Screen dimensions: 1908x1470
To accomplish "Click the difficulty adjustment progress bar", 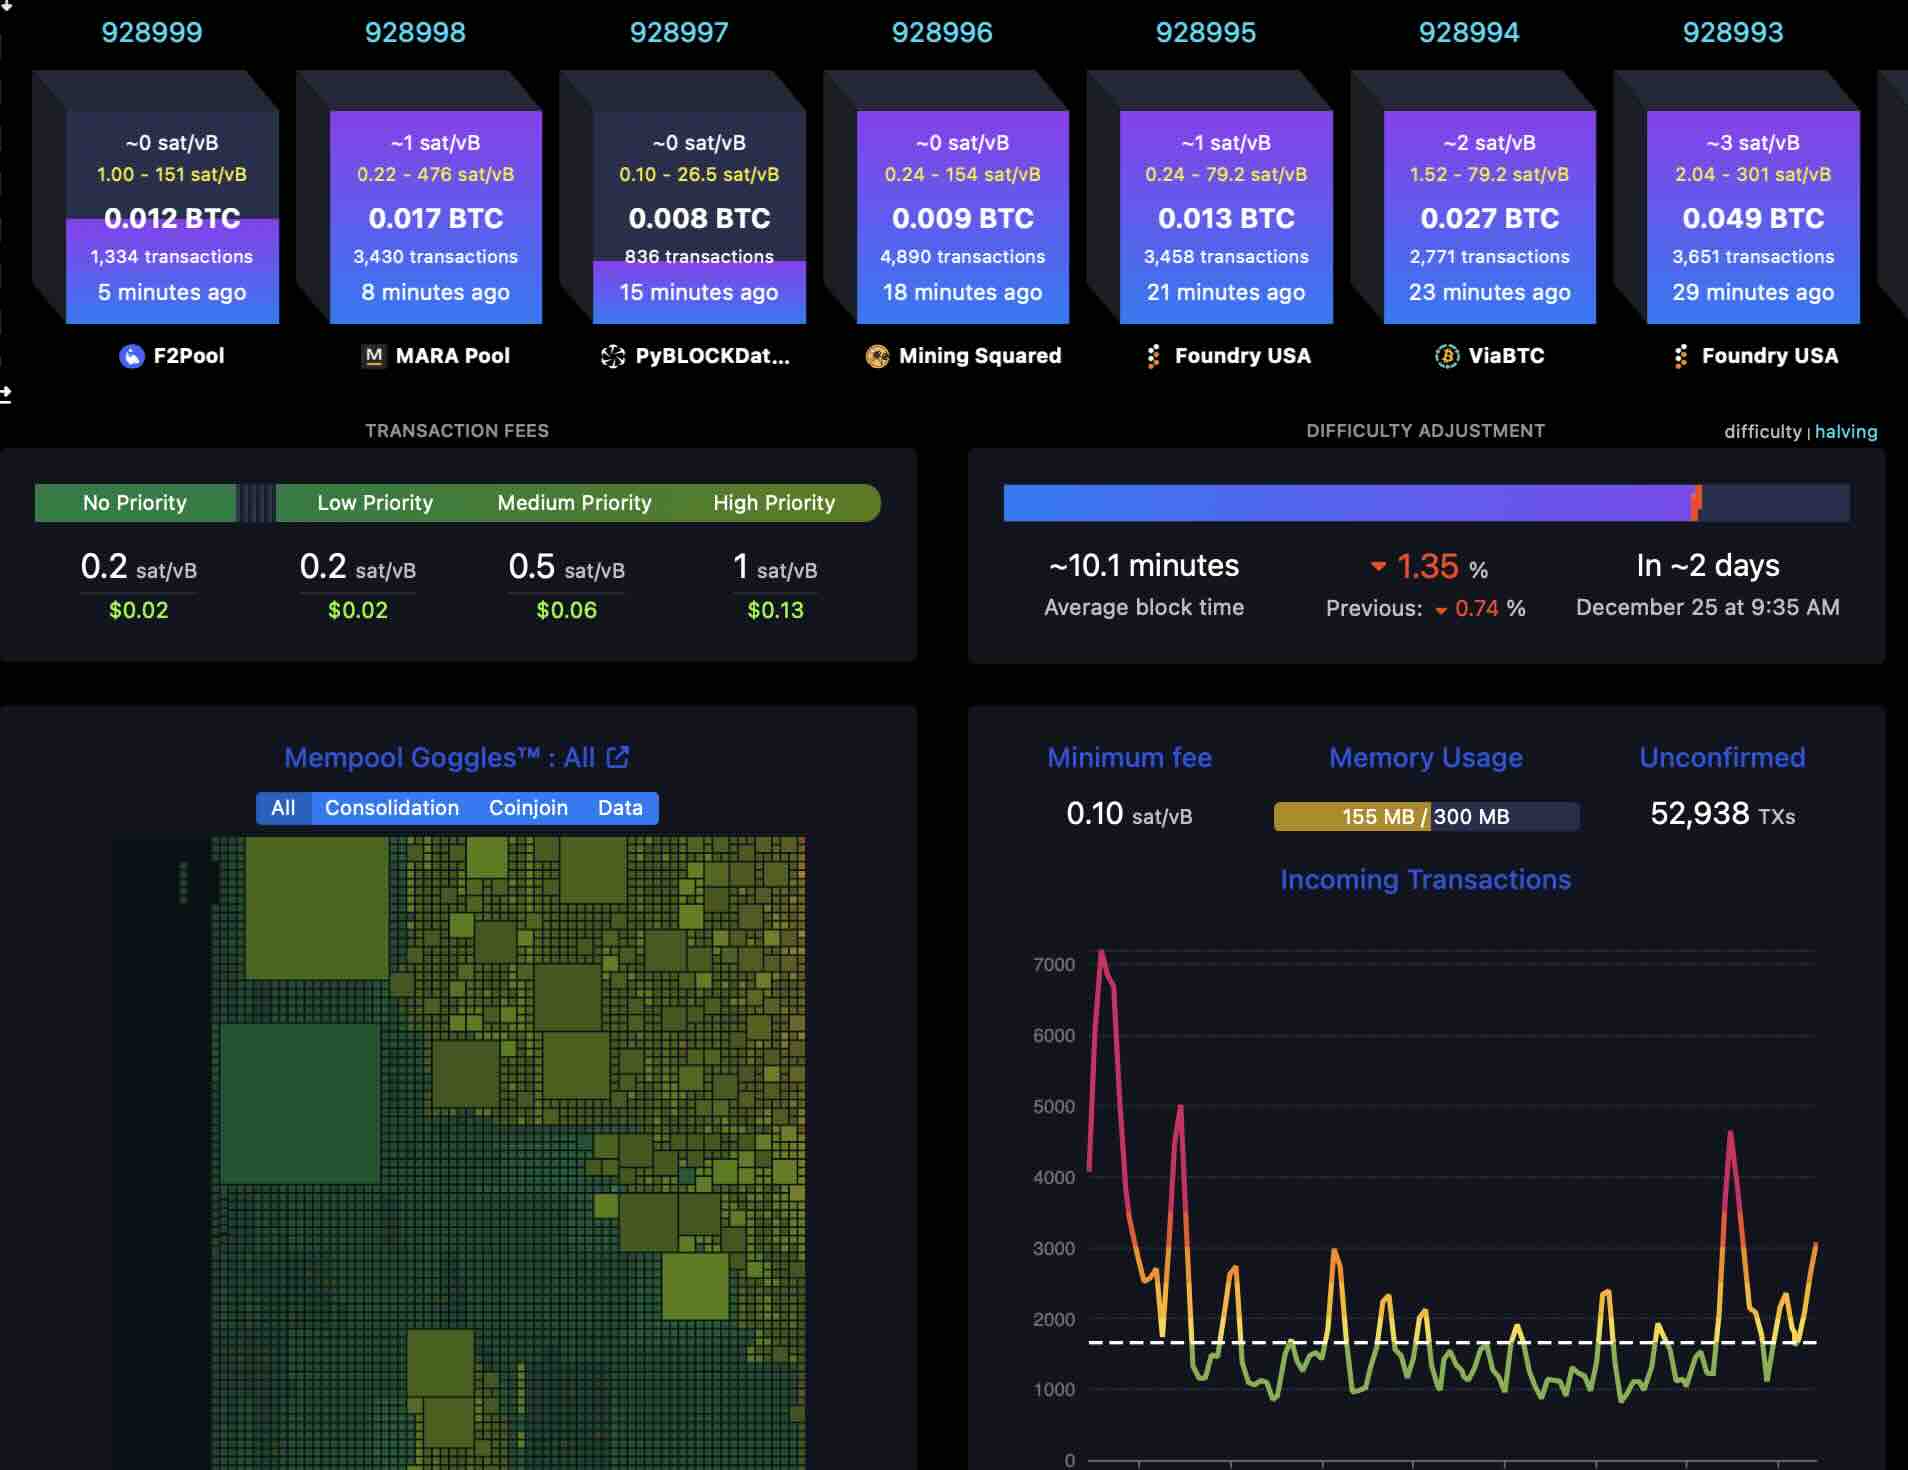I will 1425,503.
